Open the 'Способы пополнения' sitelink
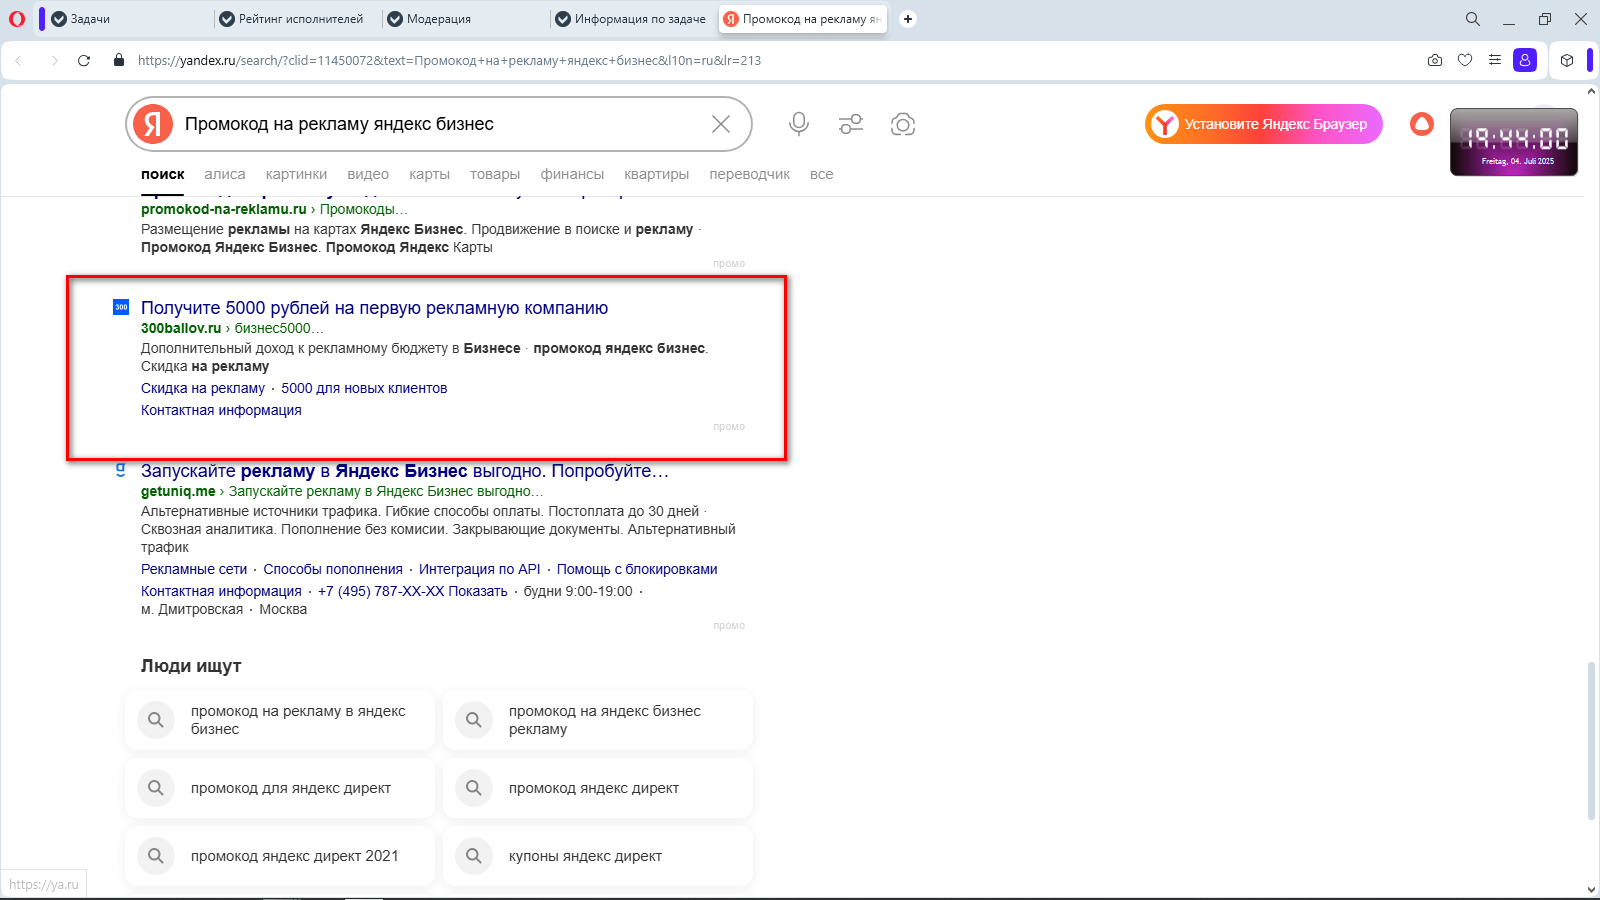Image resolution: width=1600 pixels, height=900 pixels. [x=333, y=569]
